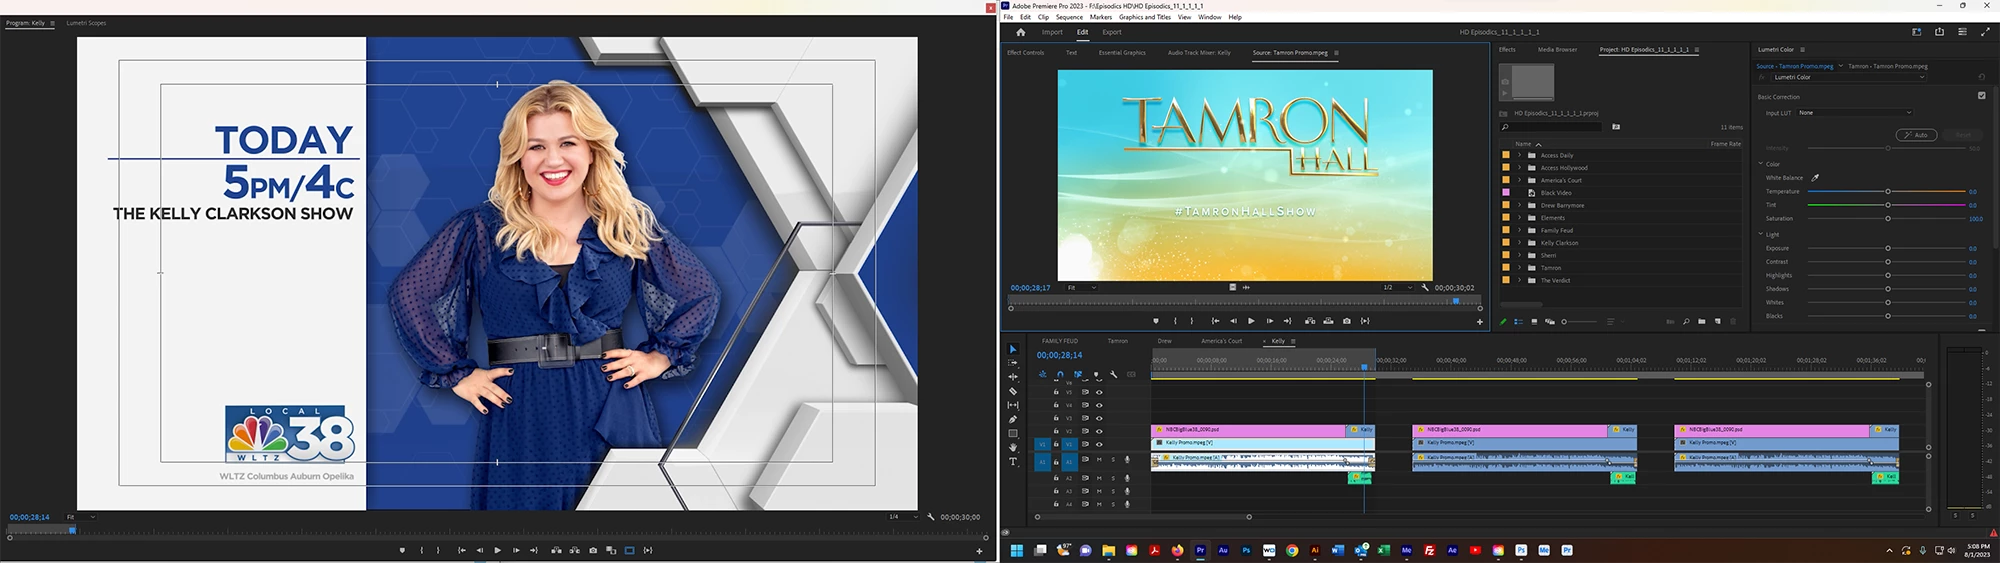Adjust the Exposure slider handle

[x=1887, y=248]
